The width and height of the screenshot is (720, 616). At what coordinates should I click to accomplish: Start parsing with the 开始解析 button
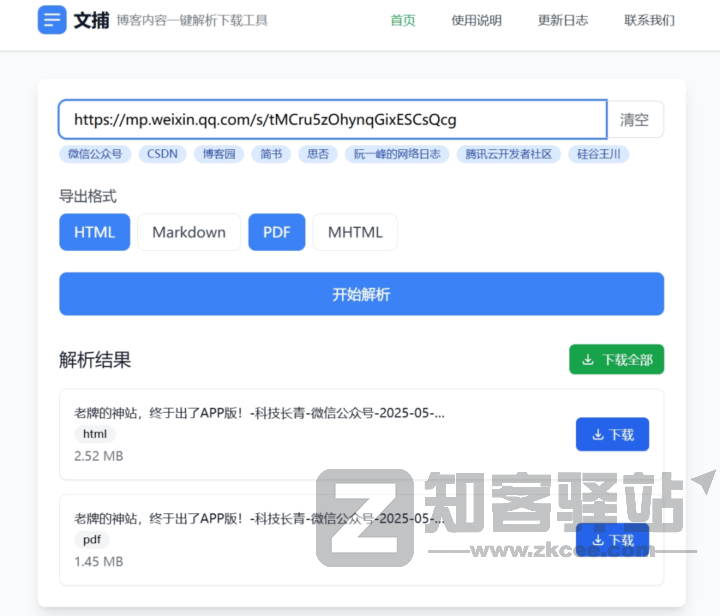click(x=361, y=294)
